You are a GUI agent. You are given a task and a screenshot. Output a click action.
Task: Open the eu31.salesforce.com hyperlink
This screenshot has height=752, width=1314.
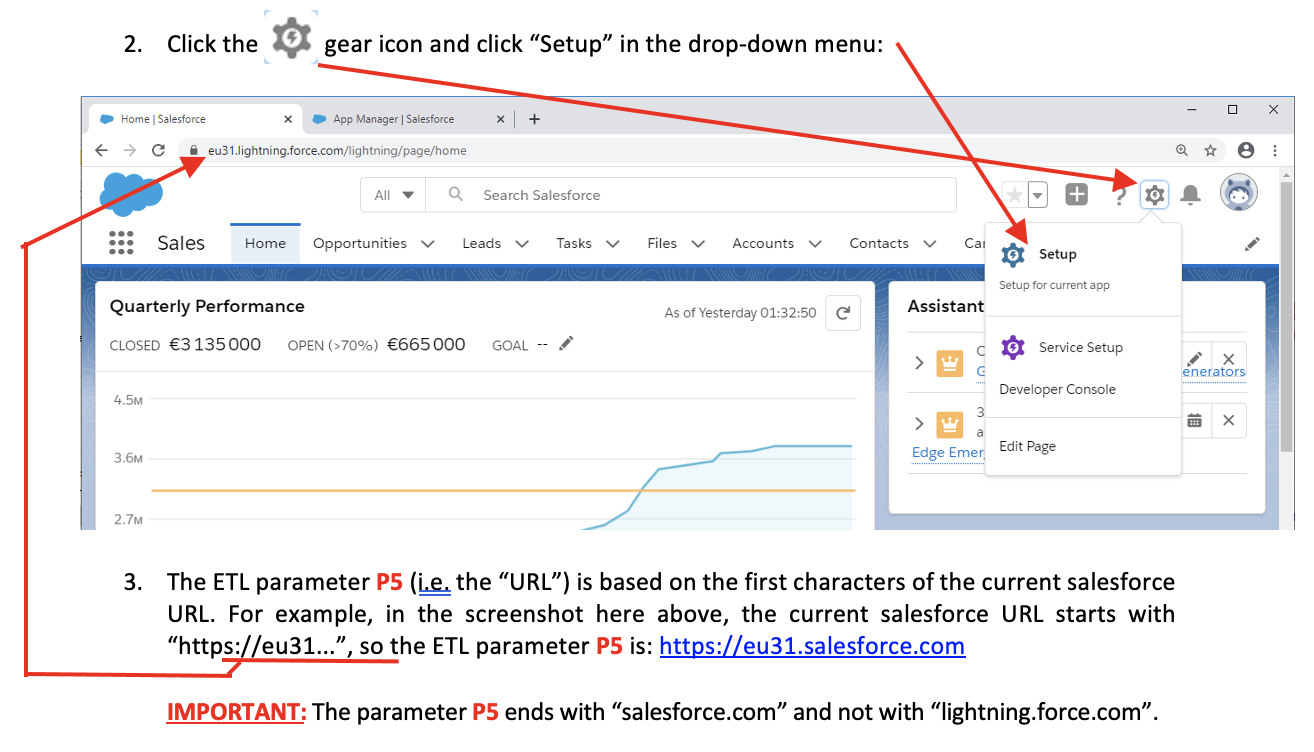(812, 646)
